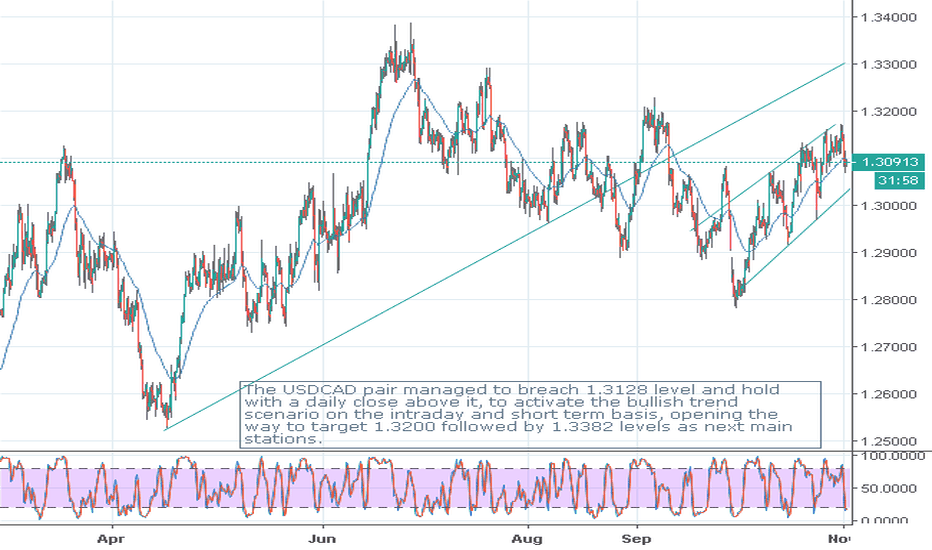The image size is (932, 550).
Task: Select the 1.32000 price axis label
Action: point(889,111)
